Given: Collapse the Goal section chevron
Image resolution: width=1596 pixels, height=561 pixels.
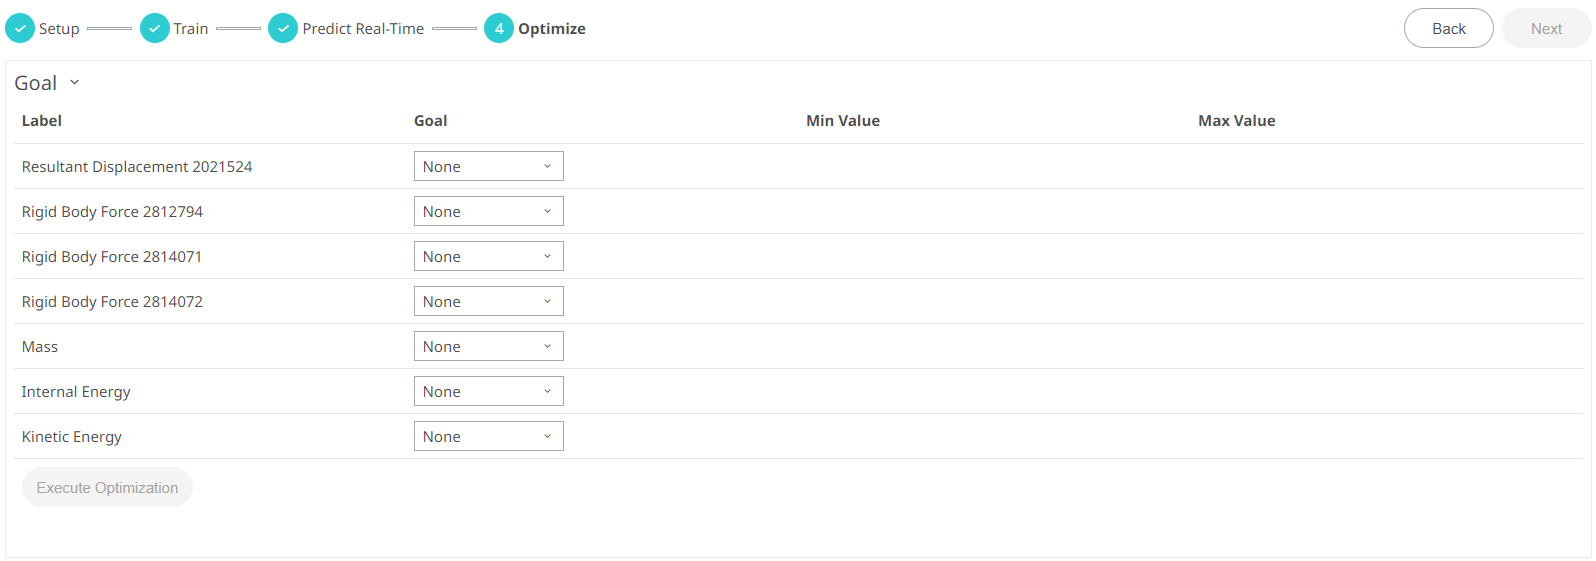Looking at the screenshot, I should [75, 83].
